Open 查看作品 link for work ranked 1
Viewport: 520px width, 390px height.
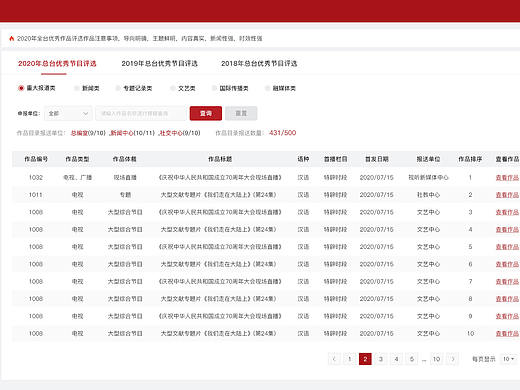(507, 178)
